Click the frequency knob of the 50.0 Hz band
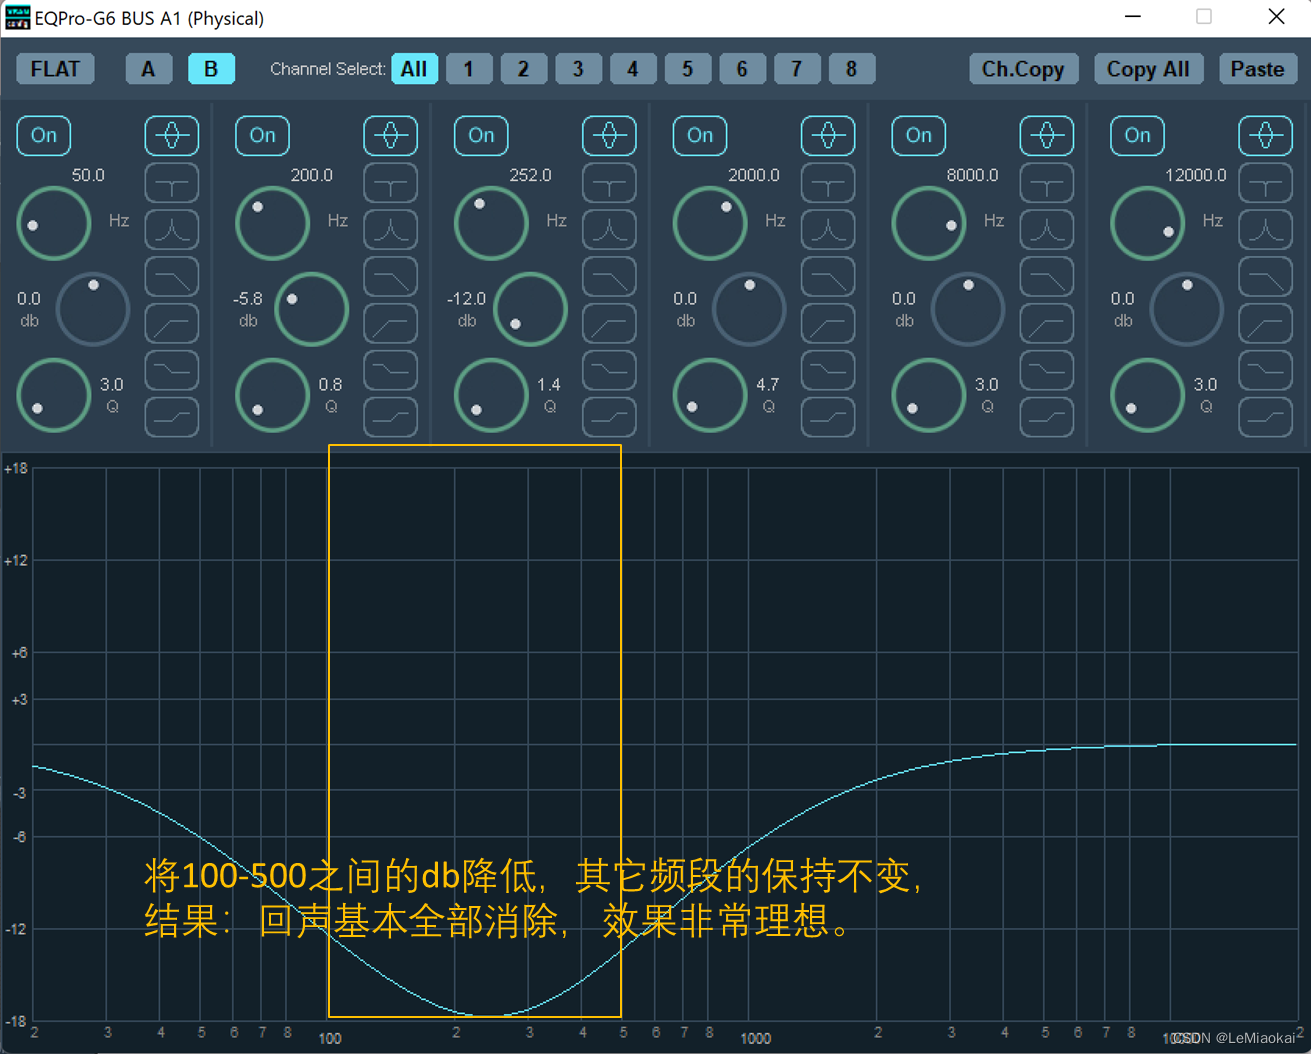1311x1054 pixels. [x=54, y=223]
